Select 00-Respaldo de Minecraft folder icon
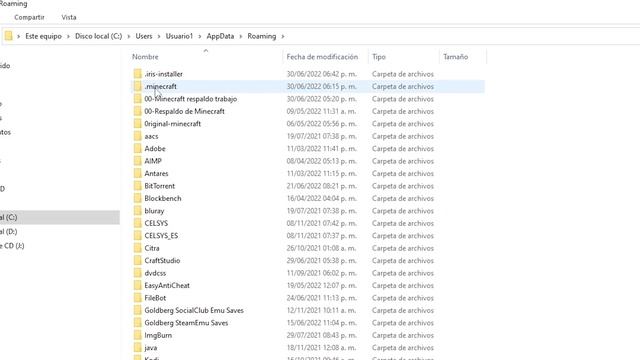 tap(138, 111)
